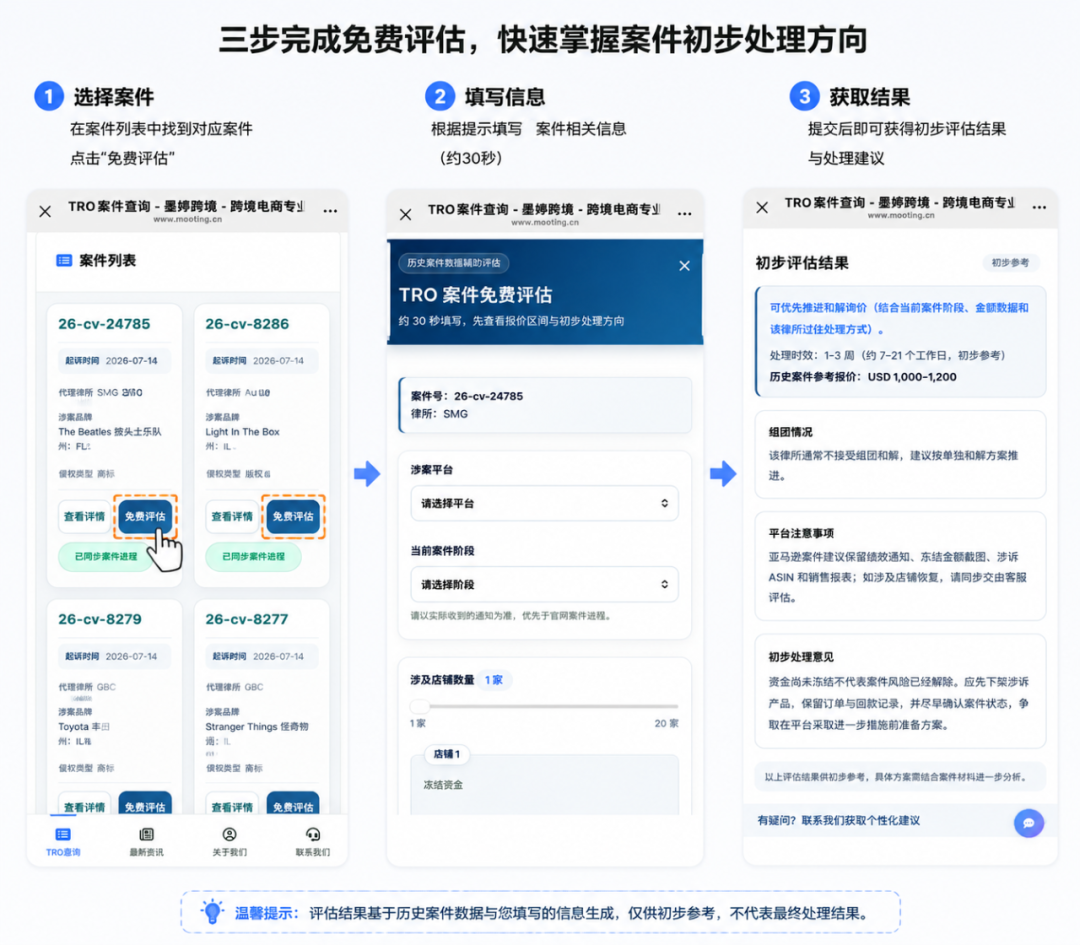Click 有疑问？联系我们获取个性化建议 link
This screenshot has height=945, width=1080.
point(838,820)
